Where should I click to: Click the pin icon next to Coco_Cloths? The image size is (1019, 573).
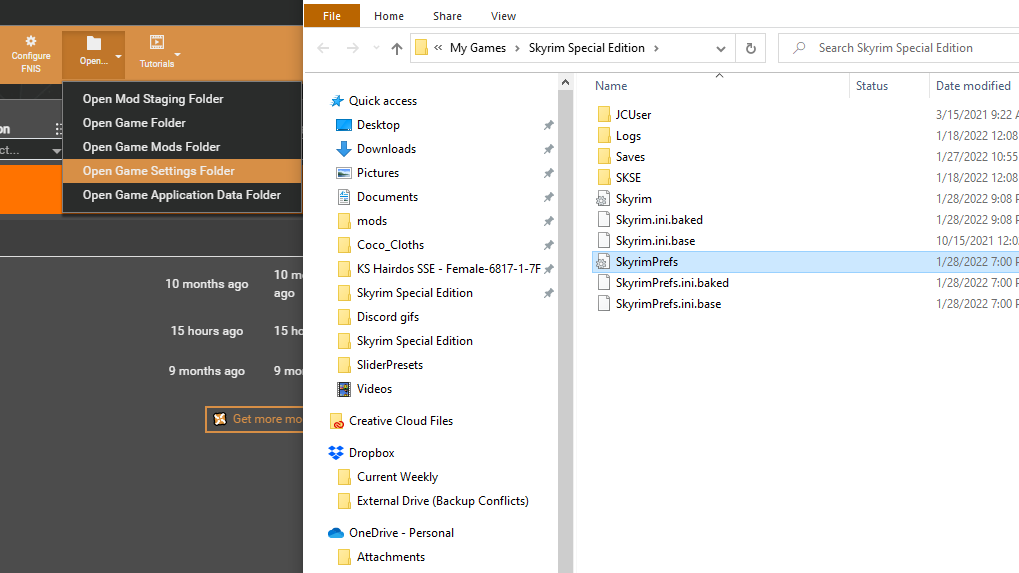click(548, 245)
